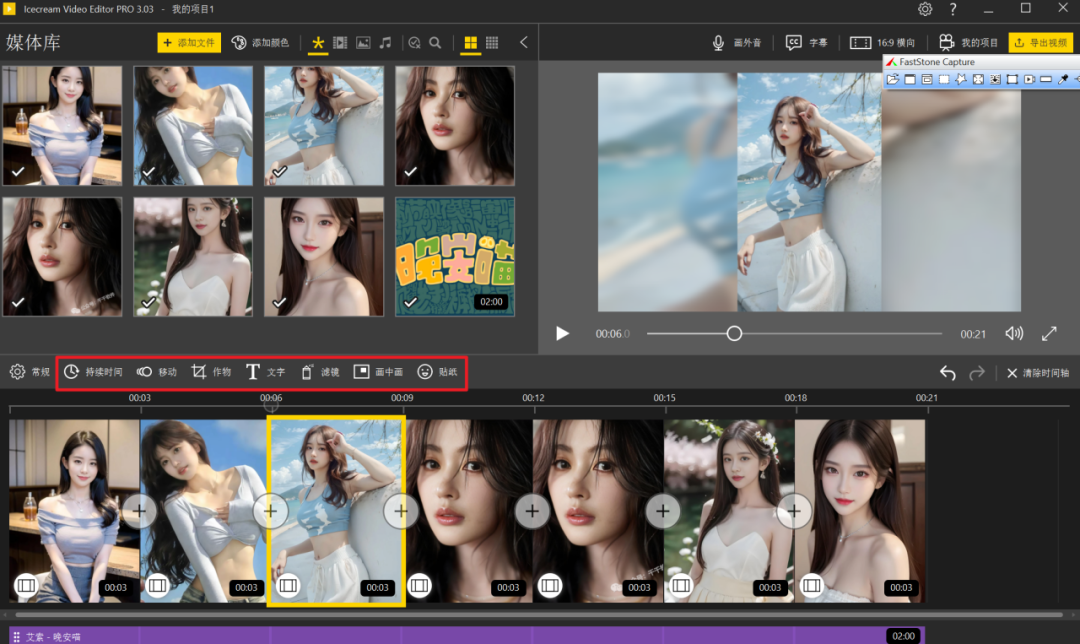The height and width of the screenshot is (644, 1080).
Task: Select 晚安喵 audio thumbnail in media library
Action: pos(455,257)
